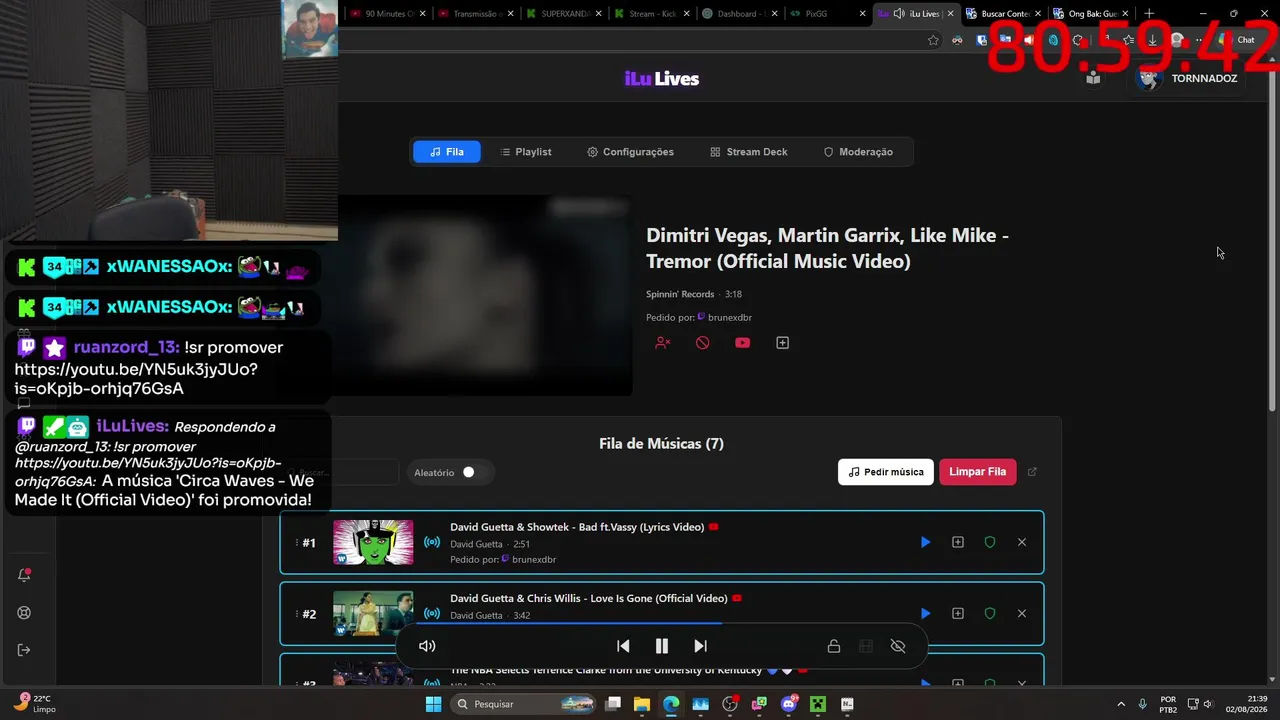Open File Explorer from the taskbar
This screenshot has width=1280, height=720.
[x=642, y=704]
